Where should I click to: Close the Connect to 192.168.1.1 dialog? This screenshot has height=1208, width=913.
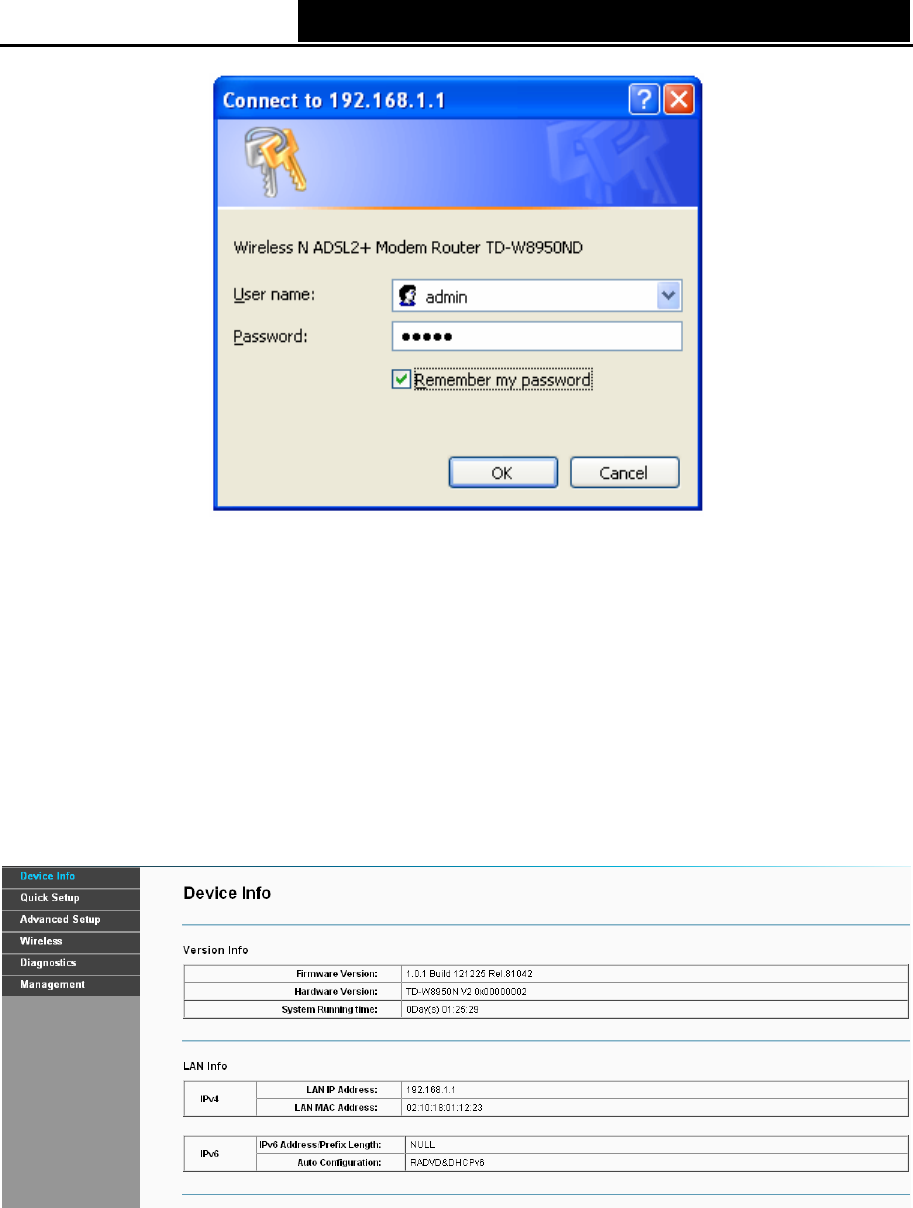[678, 101]
